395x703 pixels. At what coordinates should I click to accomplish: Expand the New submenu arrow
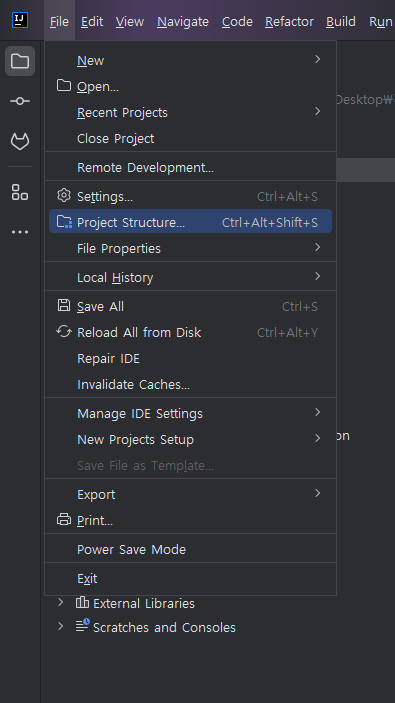pos(317,59)
